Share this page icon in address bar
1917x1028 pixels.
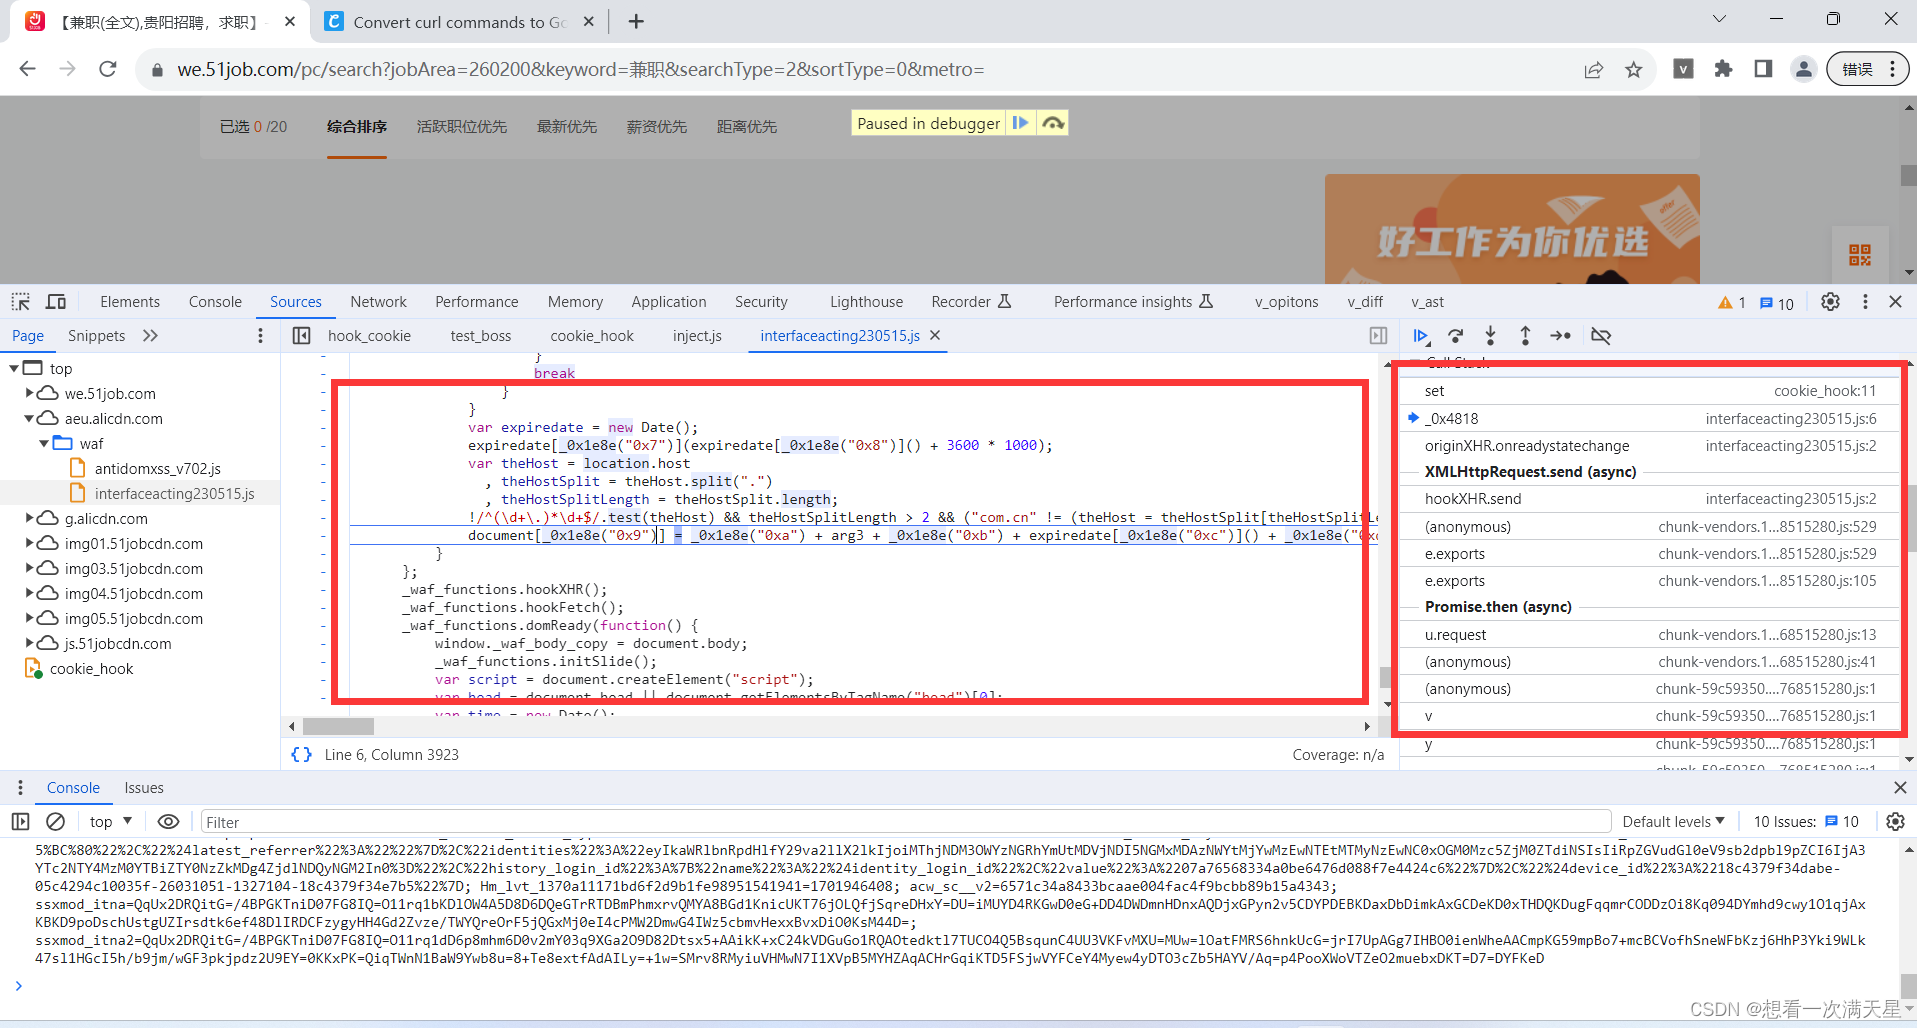click(1594, 69)
